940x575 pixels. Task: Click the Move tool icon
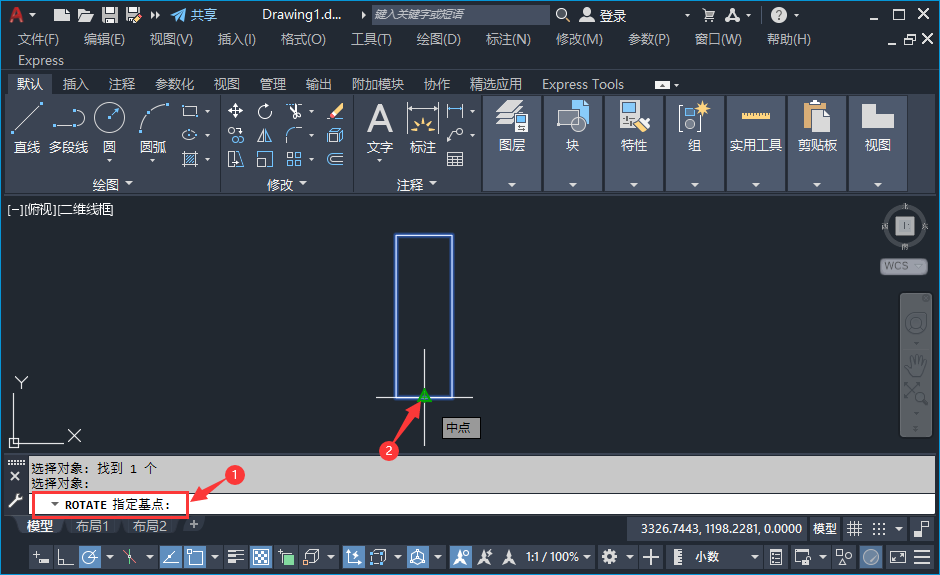pyautogui.click(x=235, y=111)
